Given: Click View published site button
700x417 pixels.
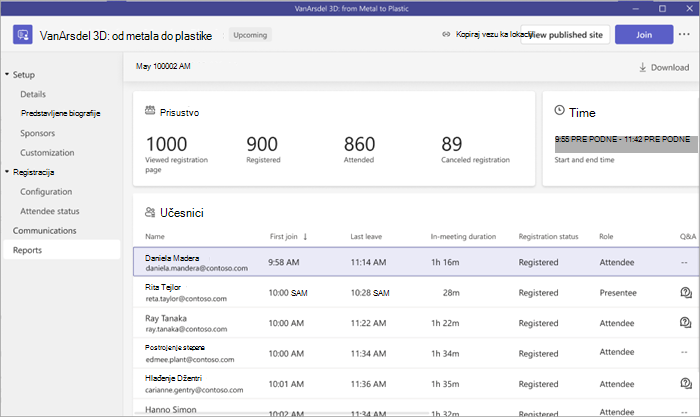Looking at the screenshot, I should [565, 34].
